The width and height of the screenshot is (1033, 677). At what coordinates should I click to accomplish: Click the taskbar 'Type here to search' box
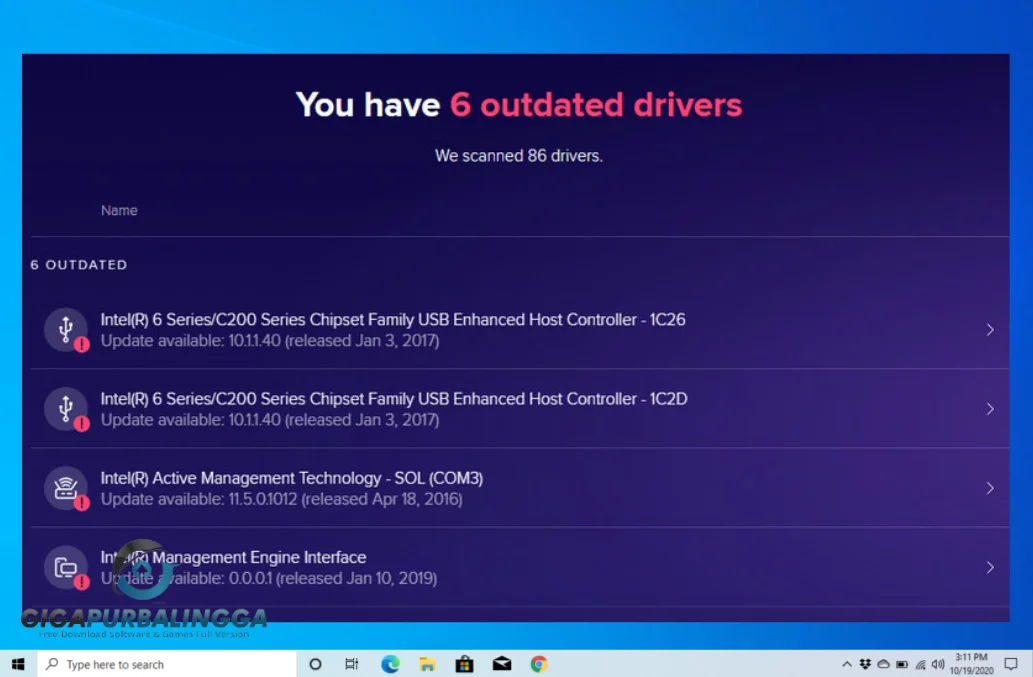[167, 664]
